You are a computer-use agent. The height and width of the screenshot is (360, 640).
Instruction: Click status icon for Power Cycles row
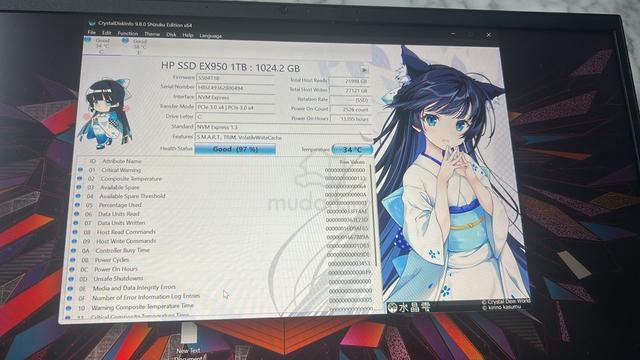coord(72,260)
